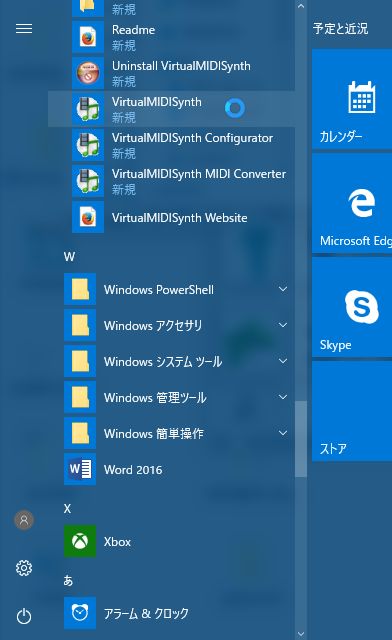Click app list scrollbar up arrow
392x640 pixels.
pos(301,6)
